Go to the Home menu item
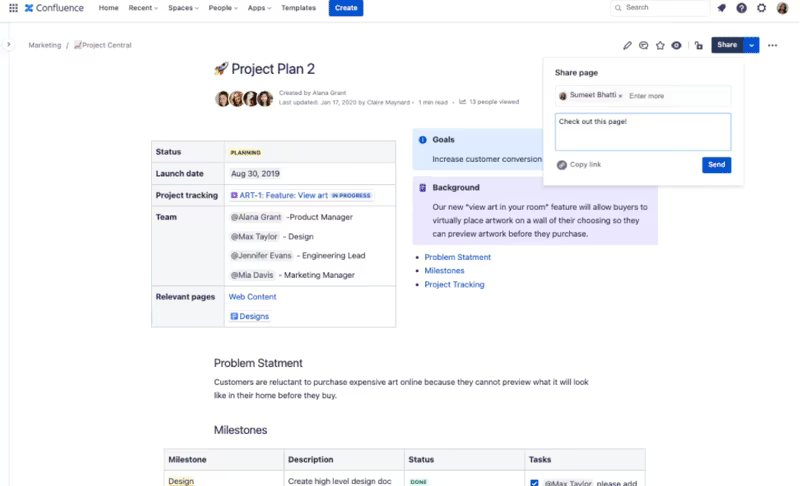The width and height of the screenshot is (800, 486). click(x=108, y=8)
